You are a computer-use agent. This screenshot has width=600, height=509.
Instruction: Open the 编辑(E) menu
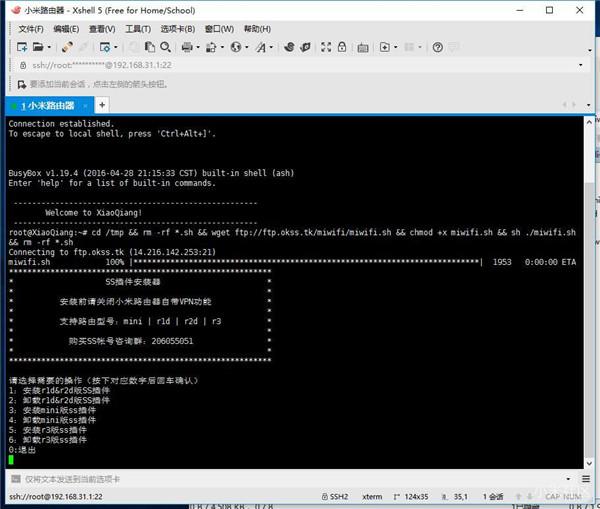click(66, 29)
